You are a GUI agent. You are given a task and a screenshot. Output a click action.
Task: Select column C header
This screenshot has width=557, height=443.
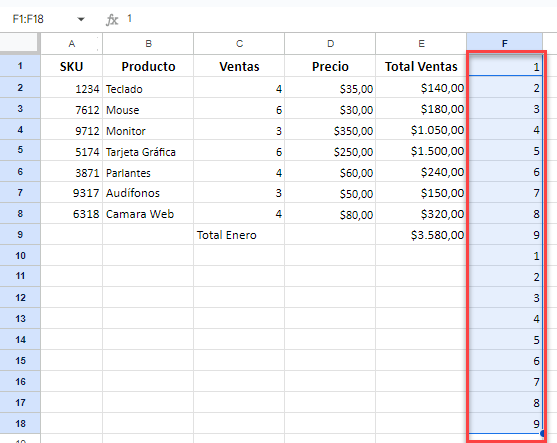point(239,44)
